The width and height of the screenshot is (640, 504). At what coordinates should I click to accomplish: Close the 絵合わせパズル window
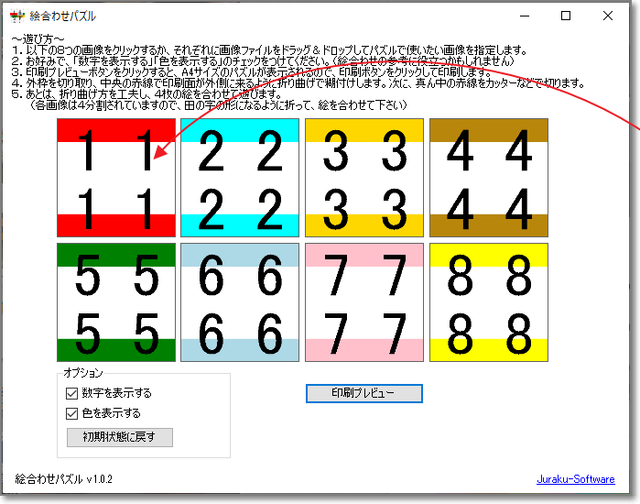click(x=612, y=16)
